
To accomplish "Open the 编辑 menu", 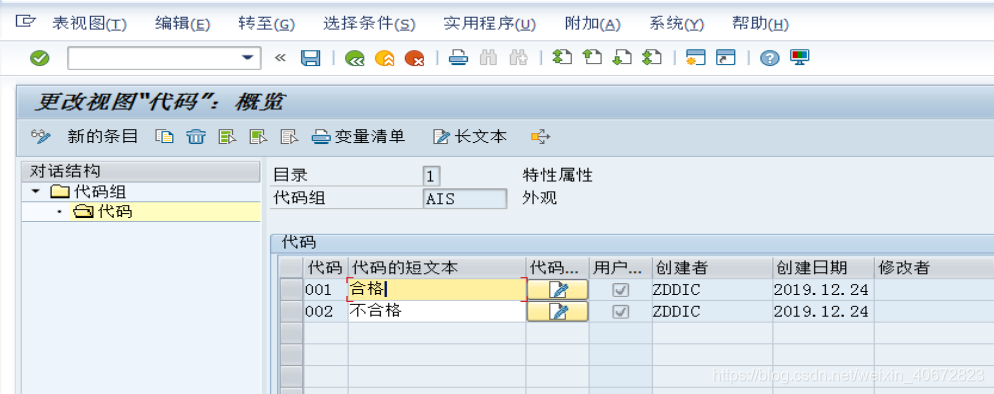I will [183, 24].
